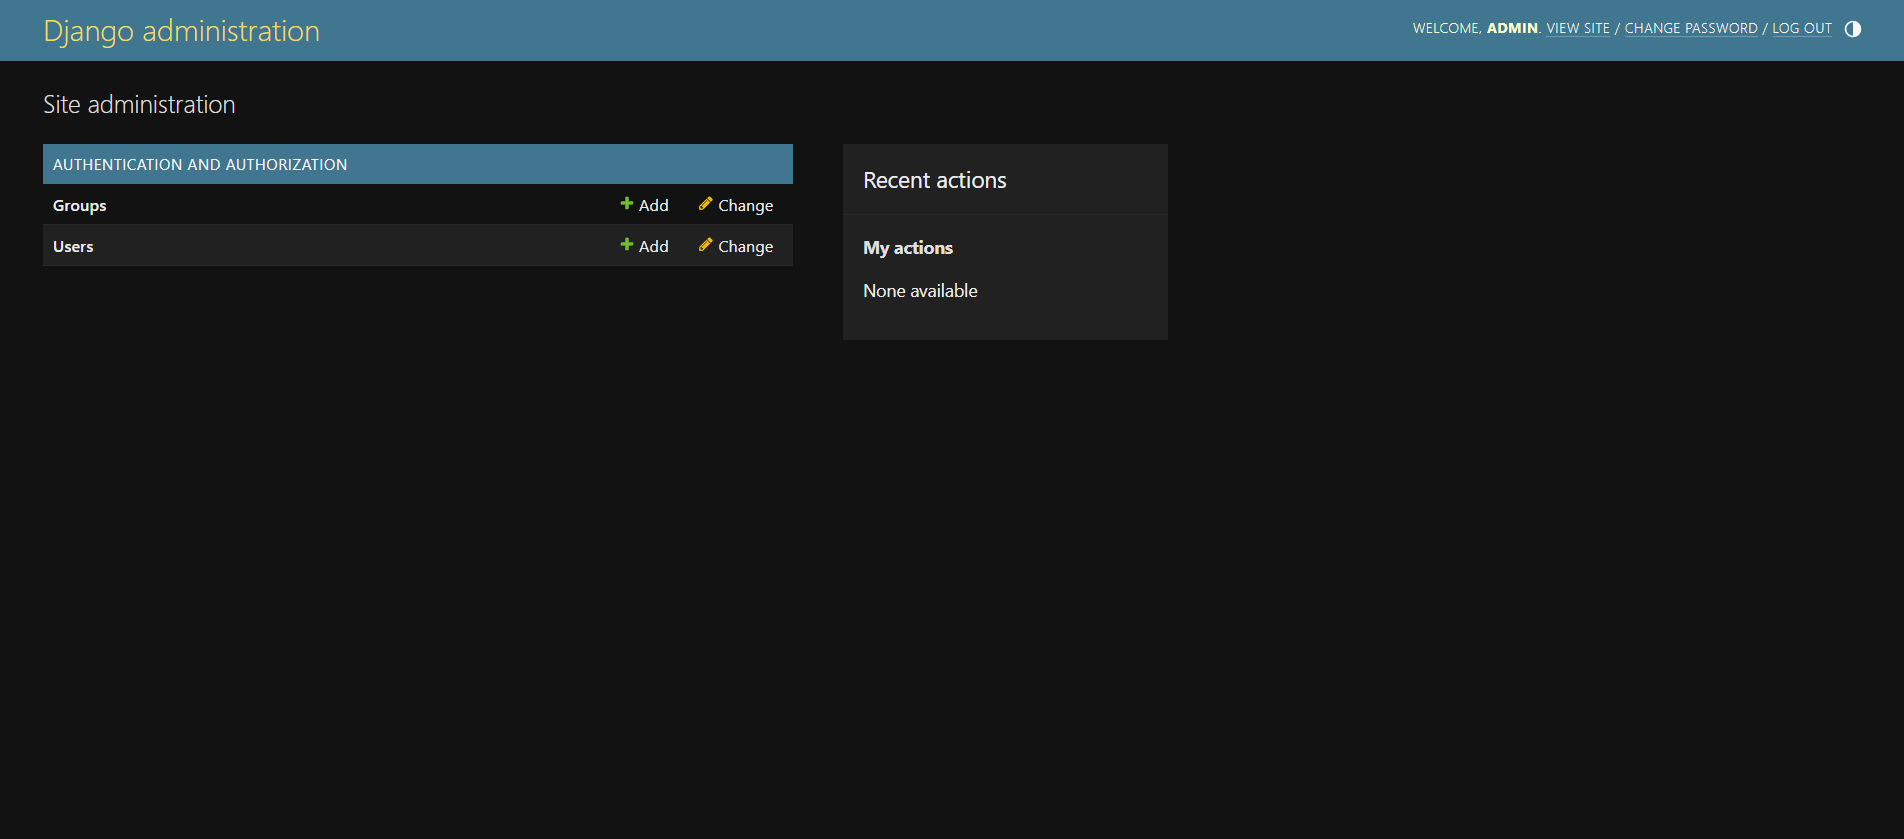This screenshot has width=1904, height=839.
Task: Click the My actions subheading
Action: (x=908, y=248)
